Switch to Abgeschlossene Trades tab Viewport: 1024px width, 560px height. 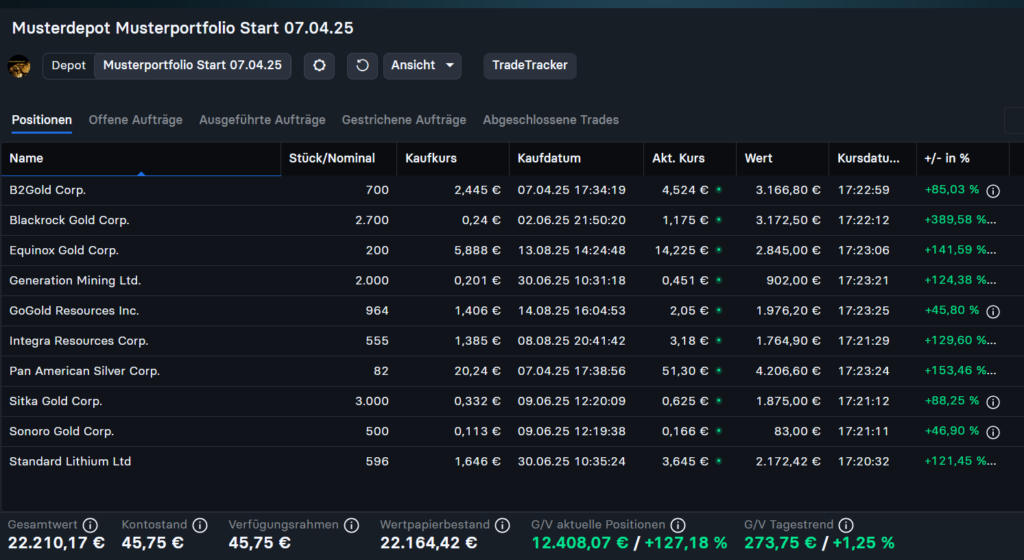[x=550, y=120]
